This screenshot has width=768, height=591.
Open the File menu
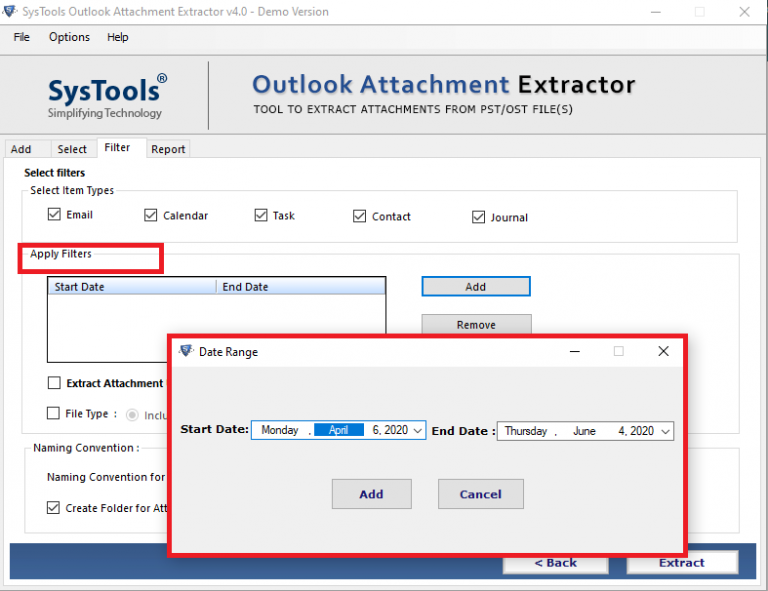tap(21, 37)
